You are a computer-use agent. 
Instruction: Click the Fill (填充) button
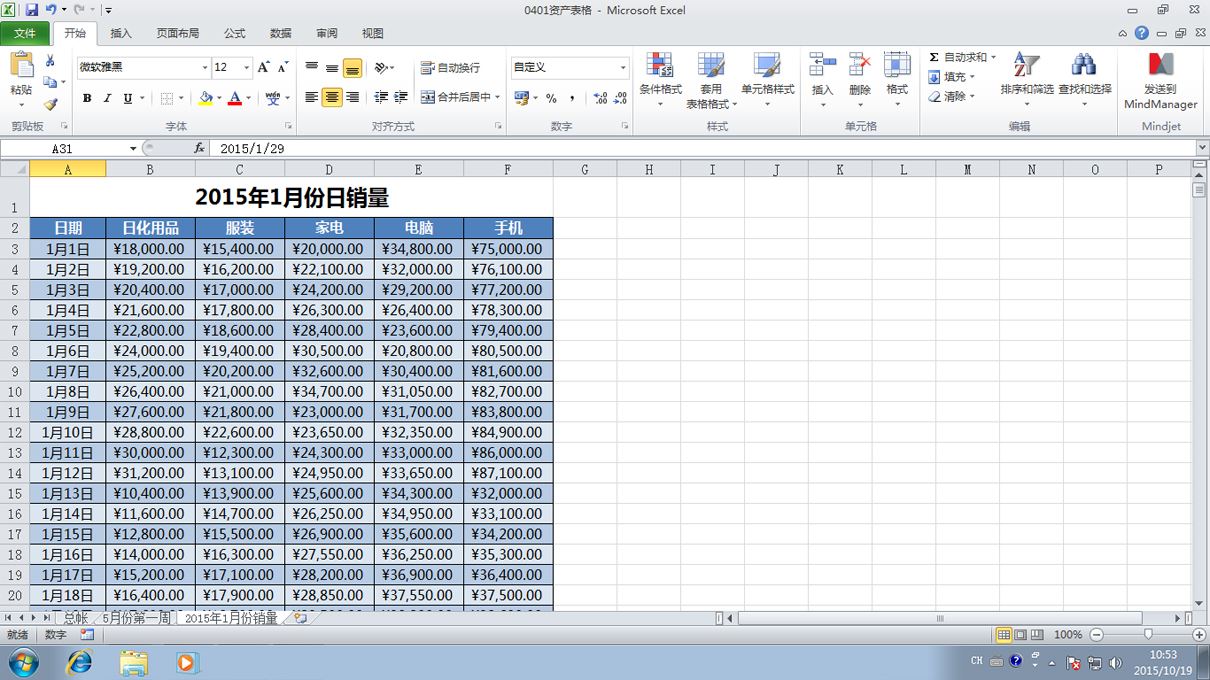[x=952, y=77]
